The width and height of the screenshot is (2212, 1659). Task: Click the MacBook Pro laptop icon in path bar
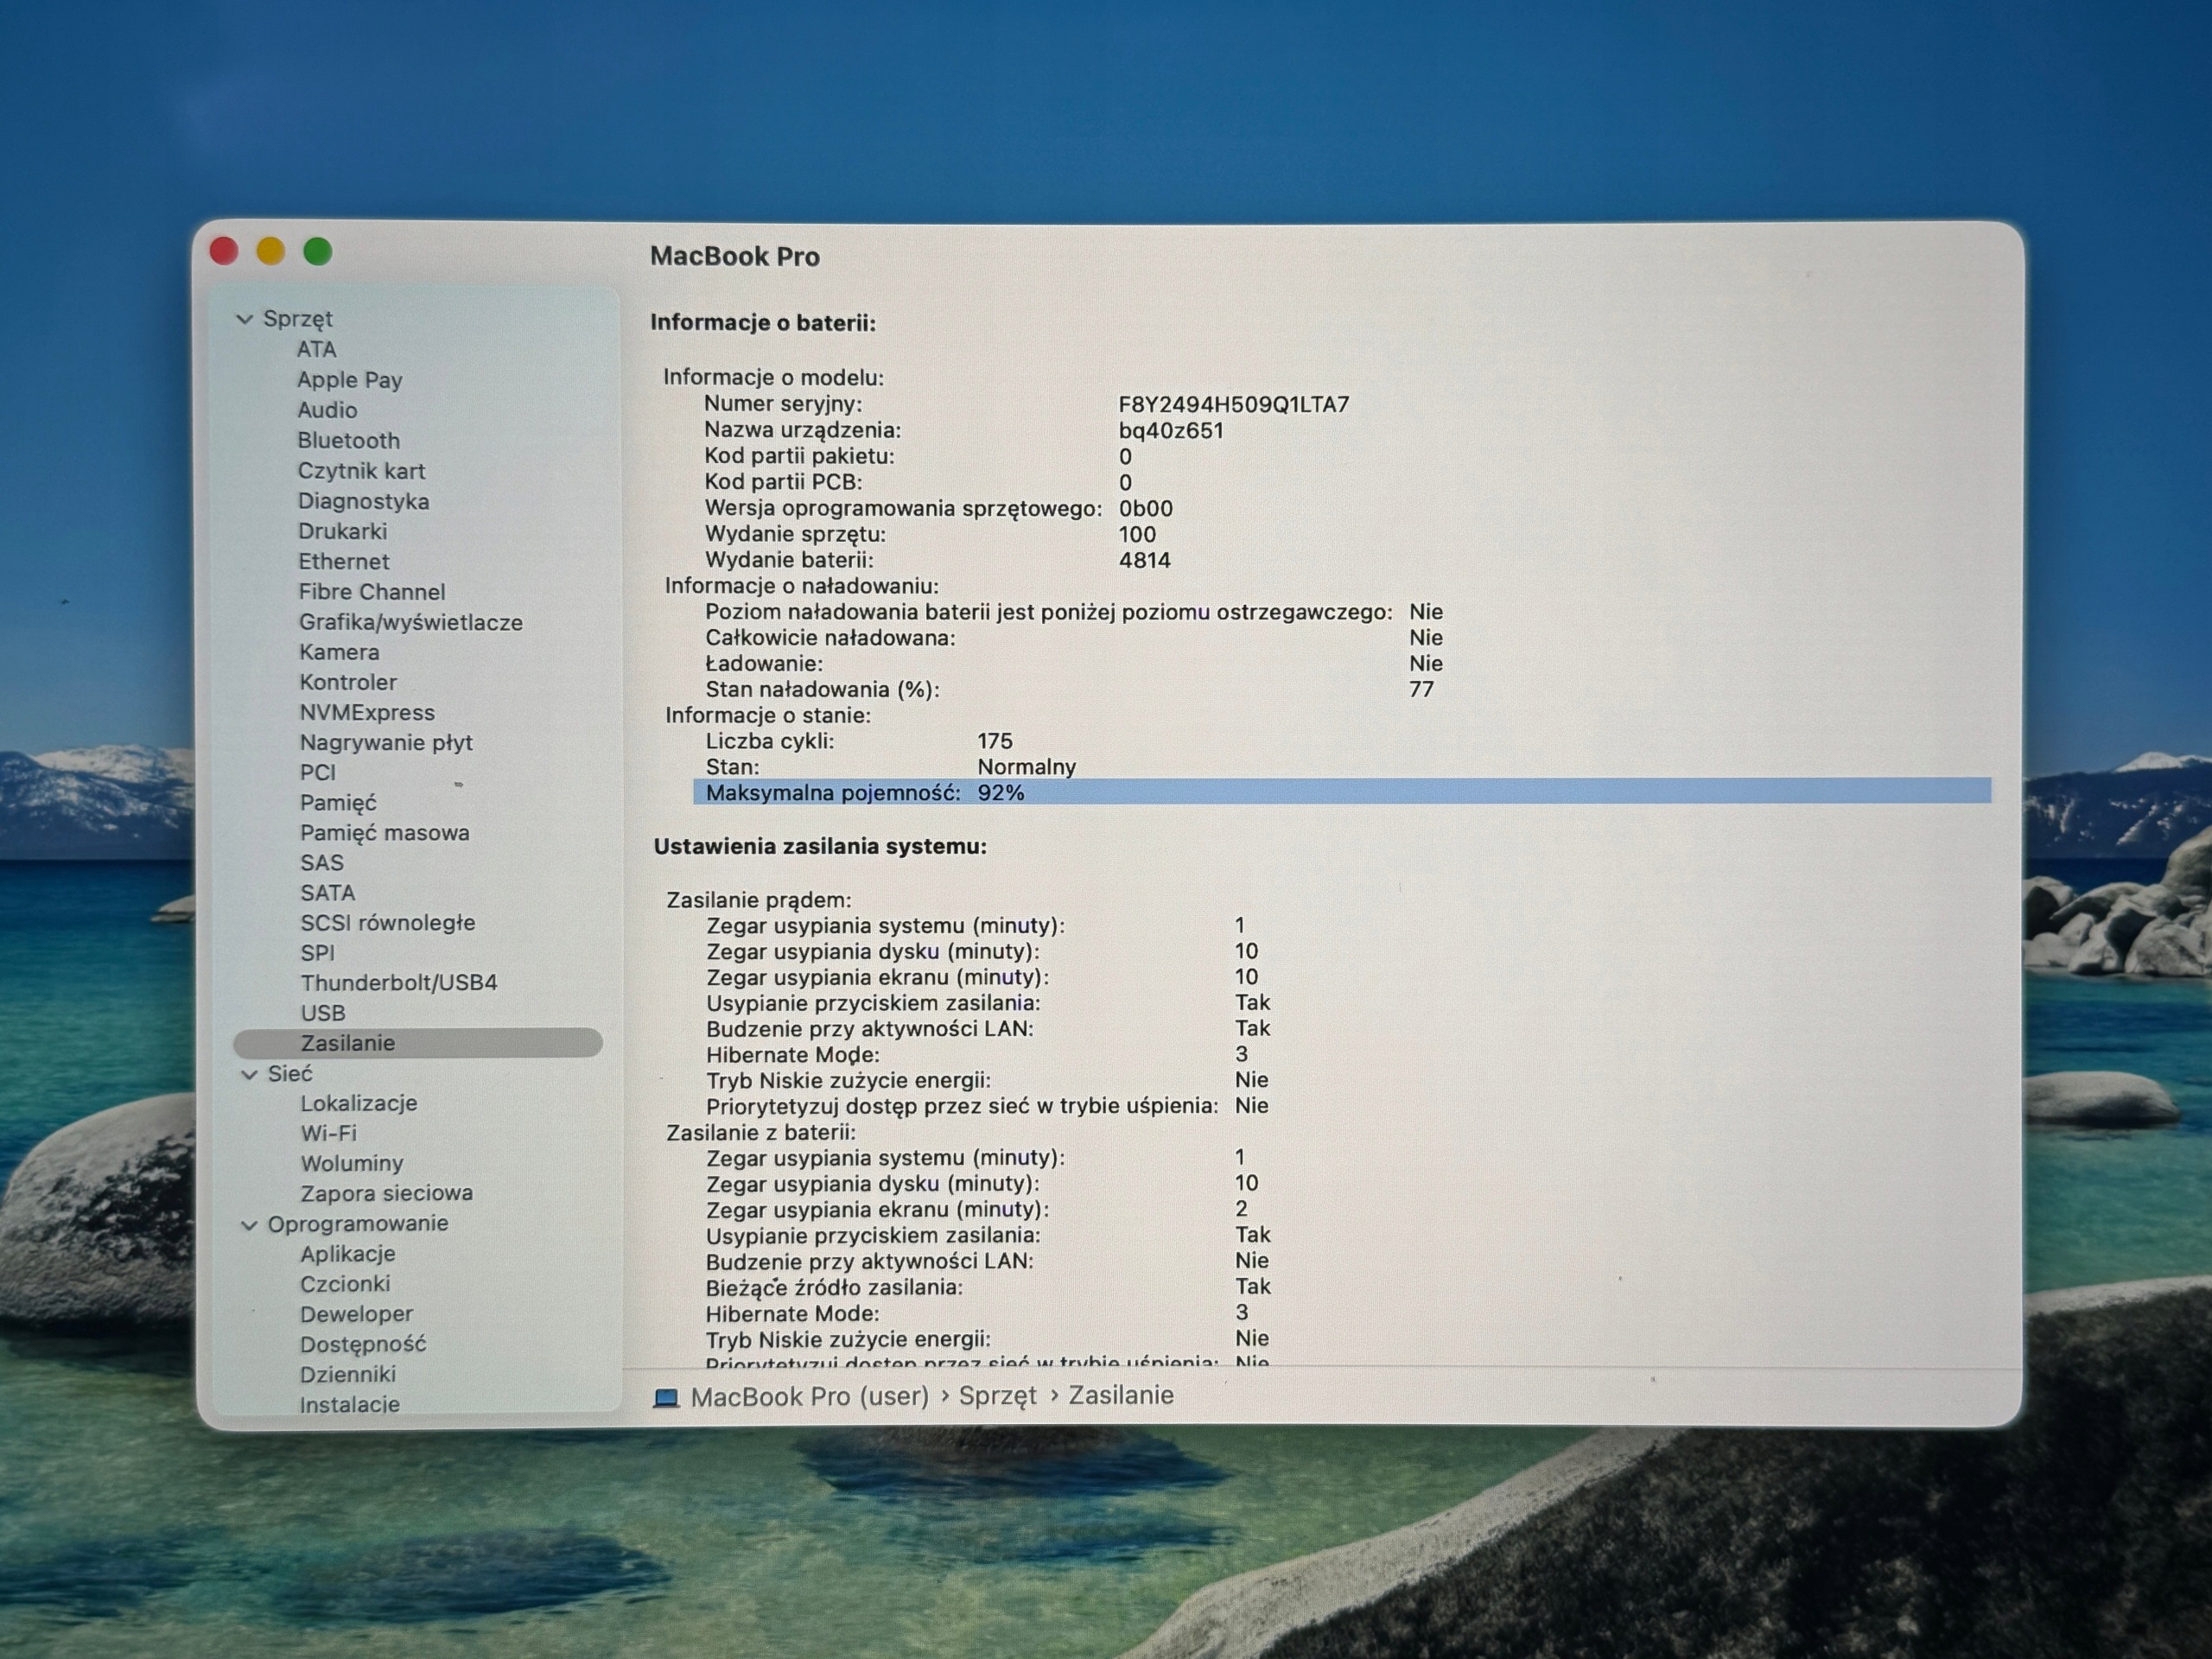(666, 1397)
